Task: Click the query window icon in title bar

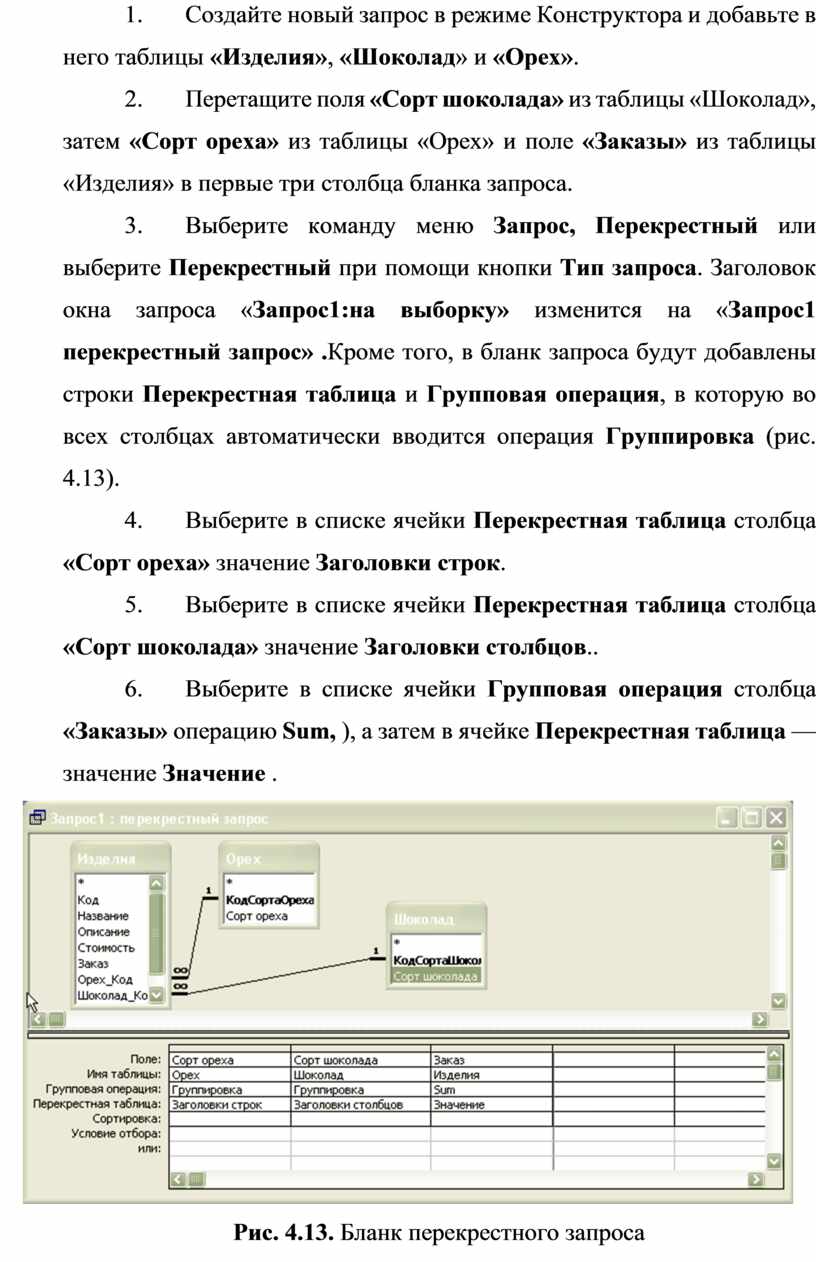Action: click(38, 817)
